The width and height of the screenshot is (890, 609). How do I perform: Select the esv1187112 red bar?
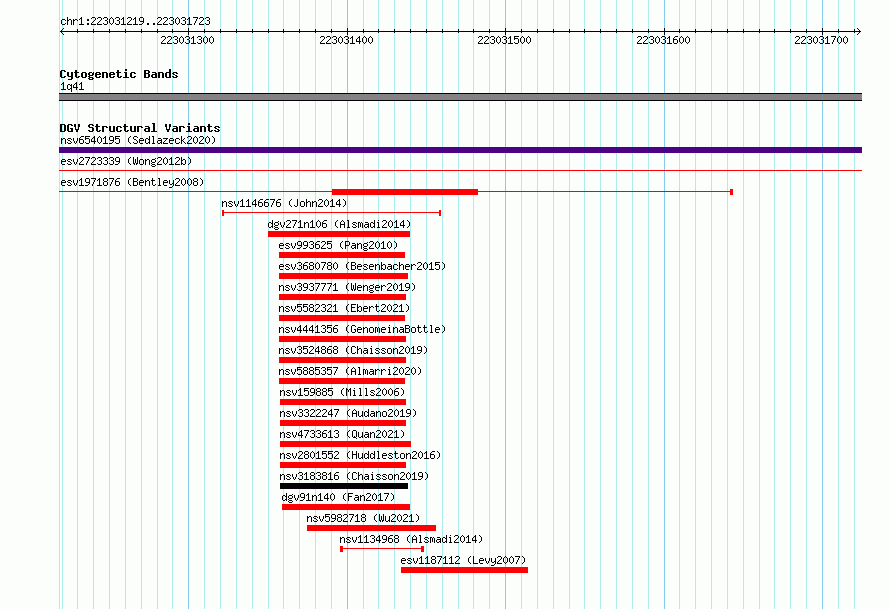464,570
